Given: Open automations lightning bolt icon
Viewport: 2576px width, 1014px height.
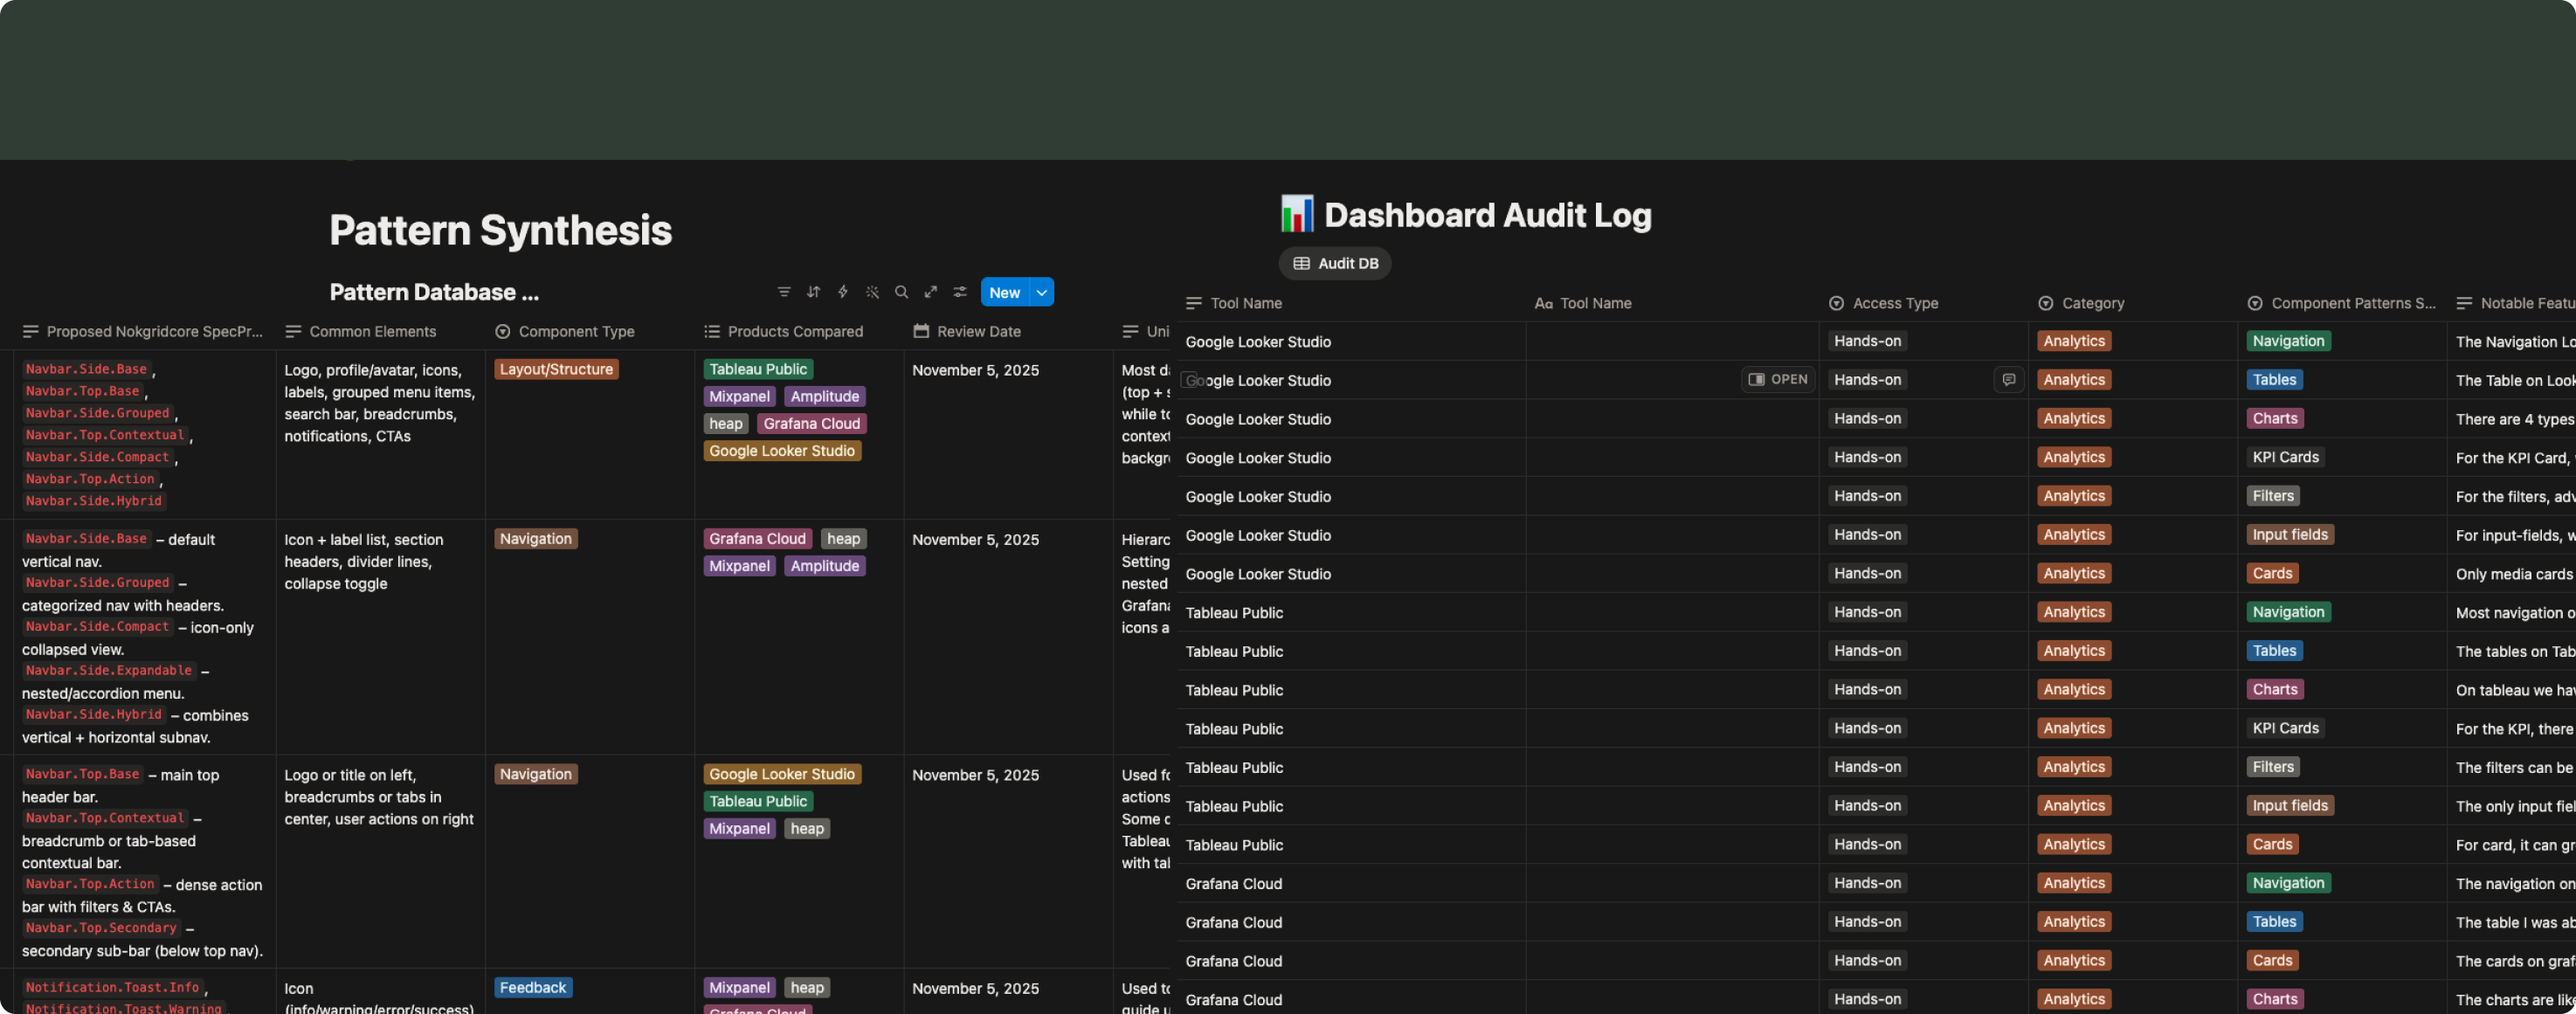Looking at the screenshot, I should point(843,292).
